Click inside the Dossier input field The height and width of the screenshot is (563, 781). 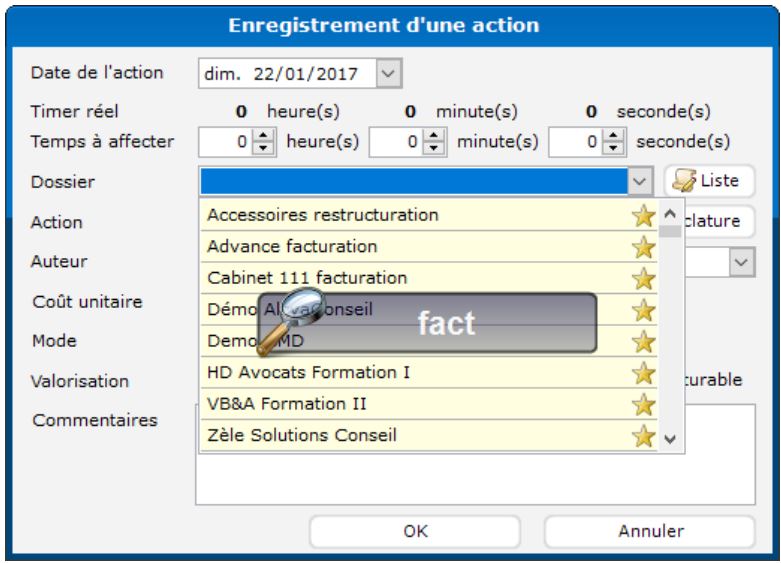coord(414,182)
